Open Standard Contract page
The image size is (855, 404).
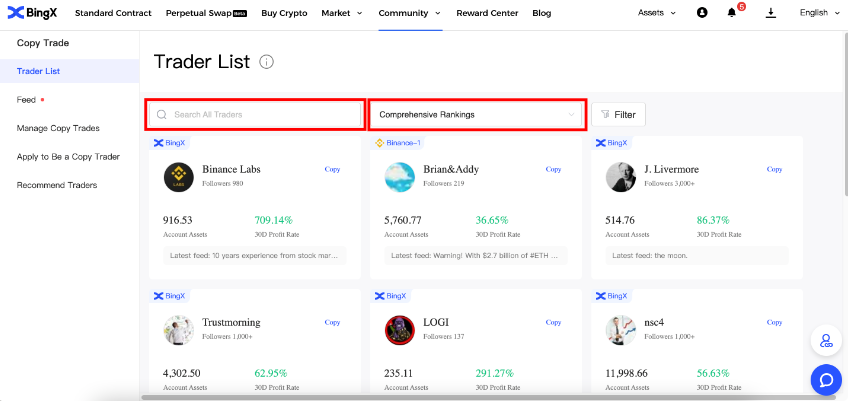[113, 13]
